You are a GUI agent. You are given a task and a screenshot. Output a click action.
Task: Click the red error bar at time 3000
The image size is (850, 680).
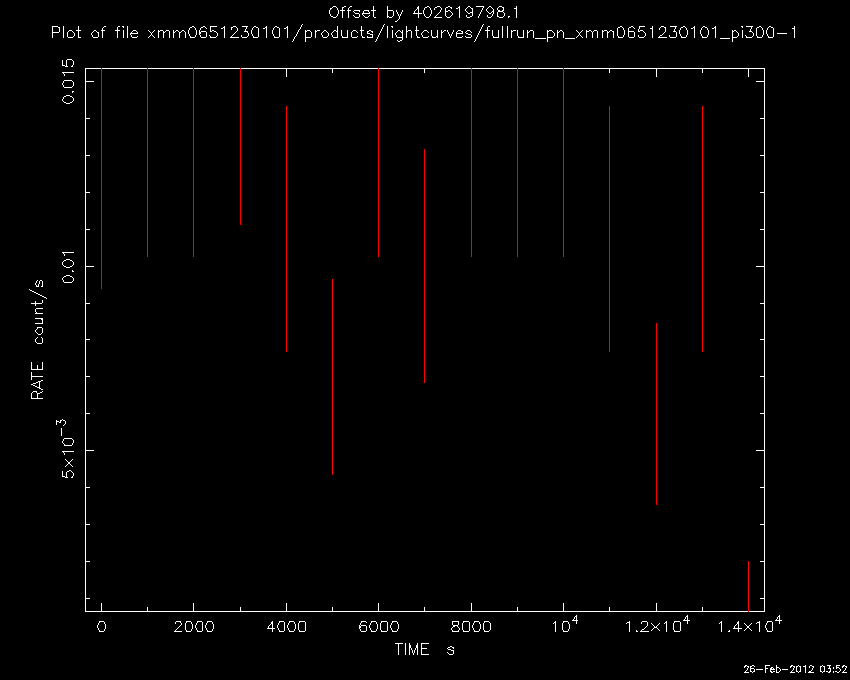(x=240, y=147)
